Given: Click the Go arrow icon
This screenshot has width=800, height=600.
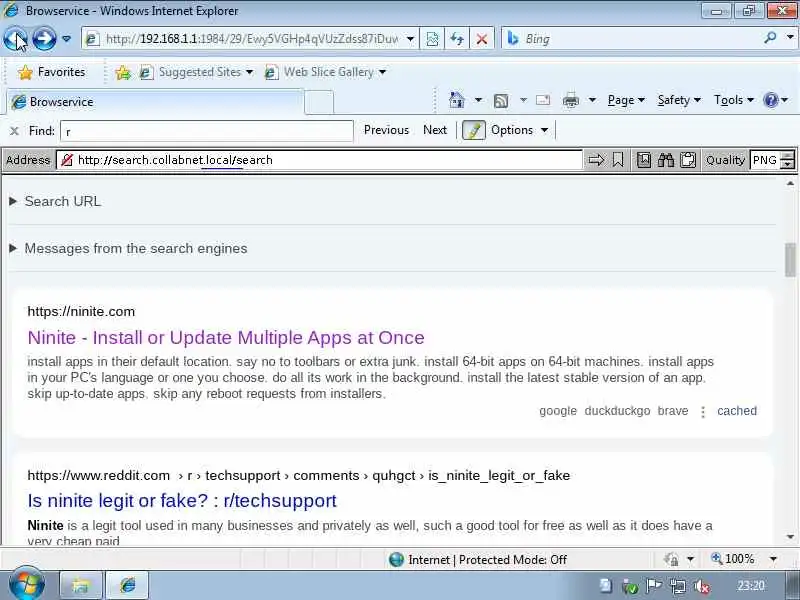Looking at the screenshot, I should click(596, 160).
